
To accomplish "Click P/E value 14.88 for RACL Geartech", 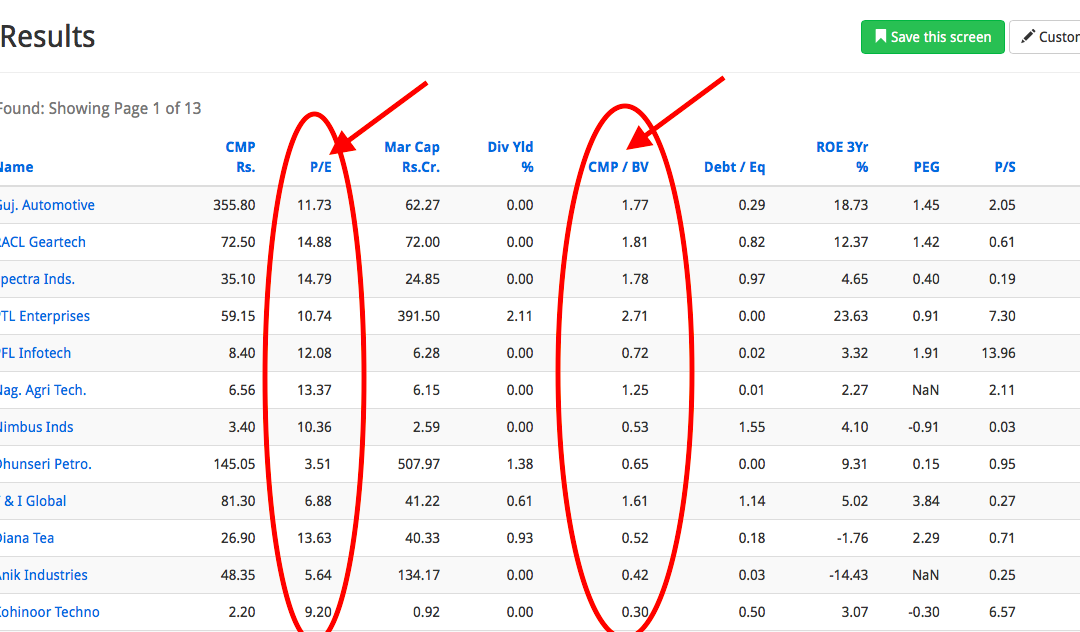I will tap(314, 242).
